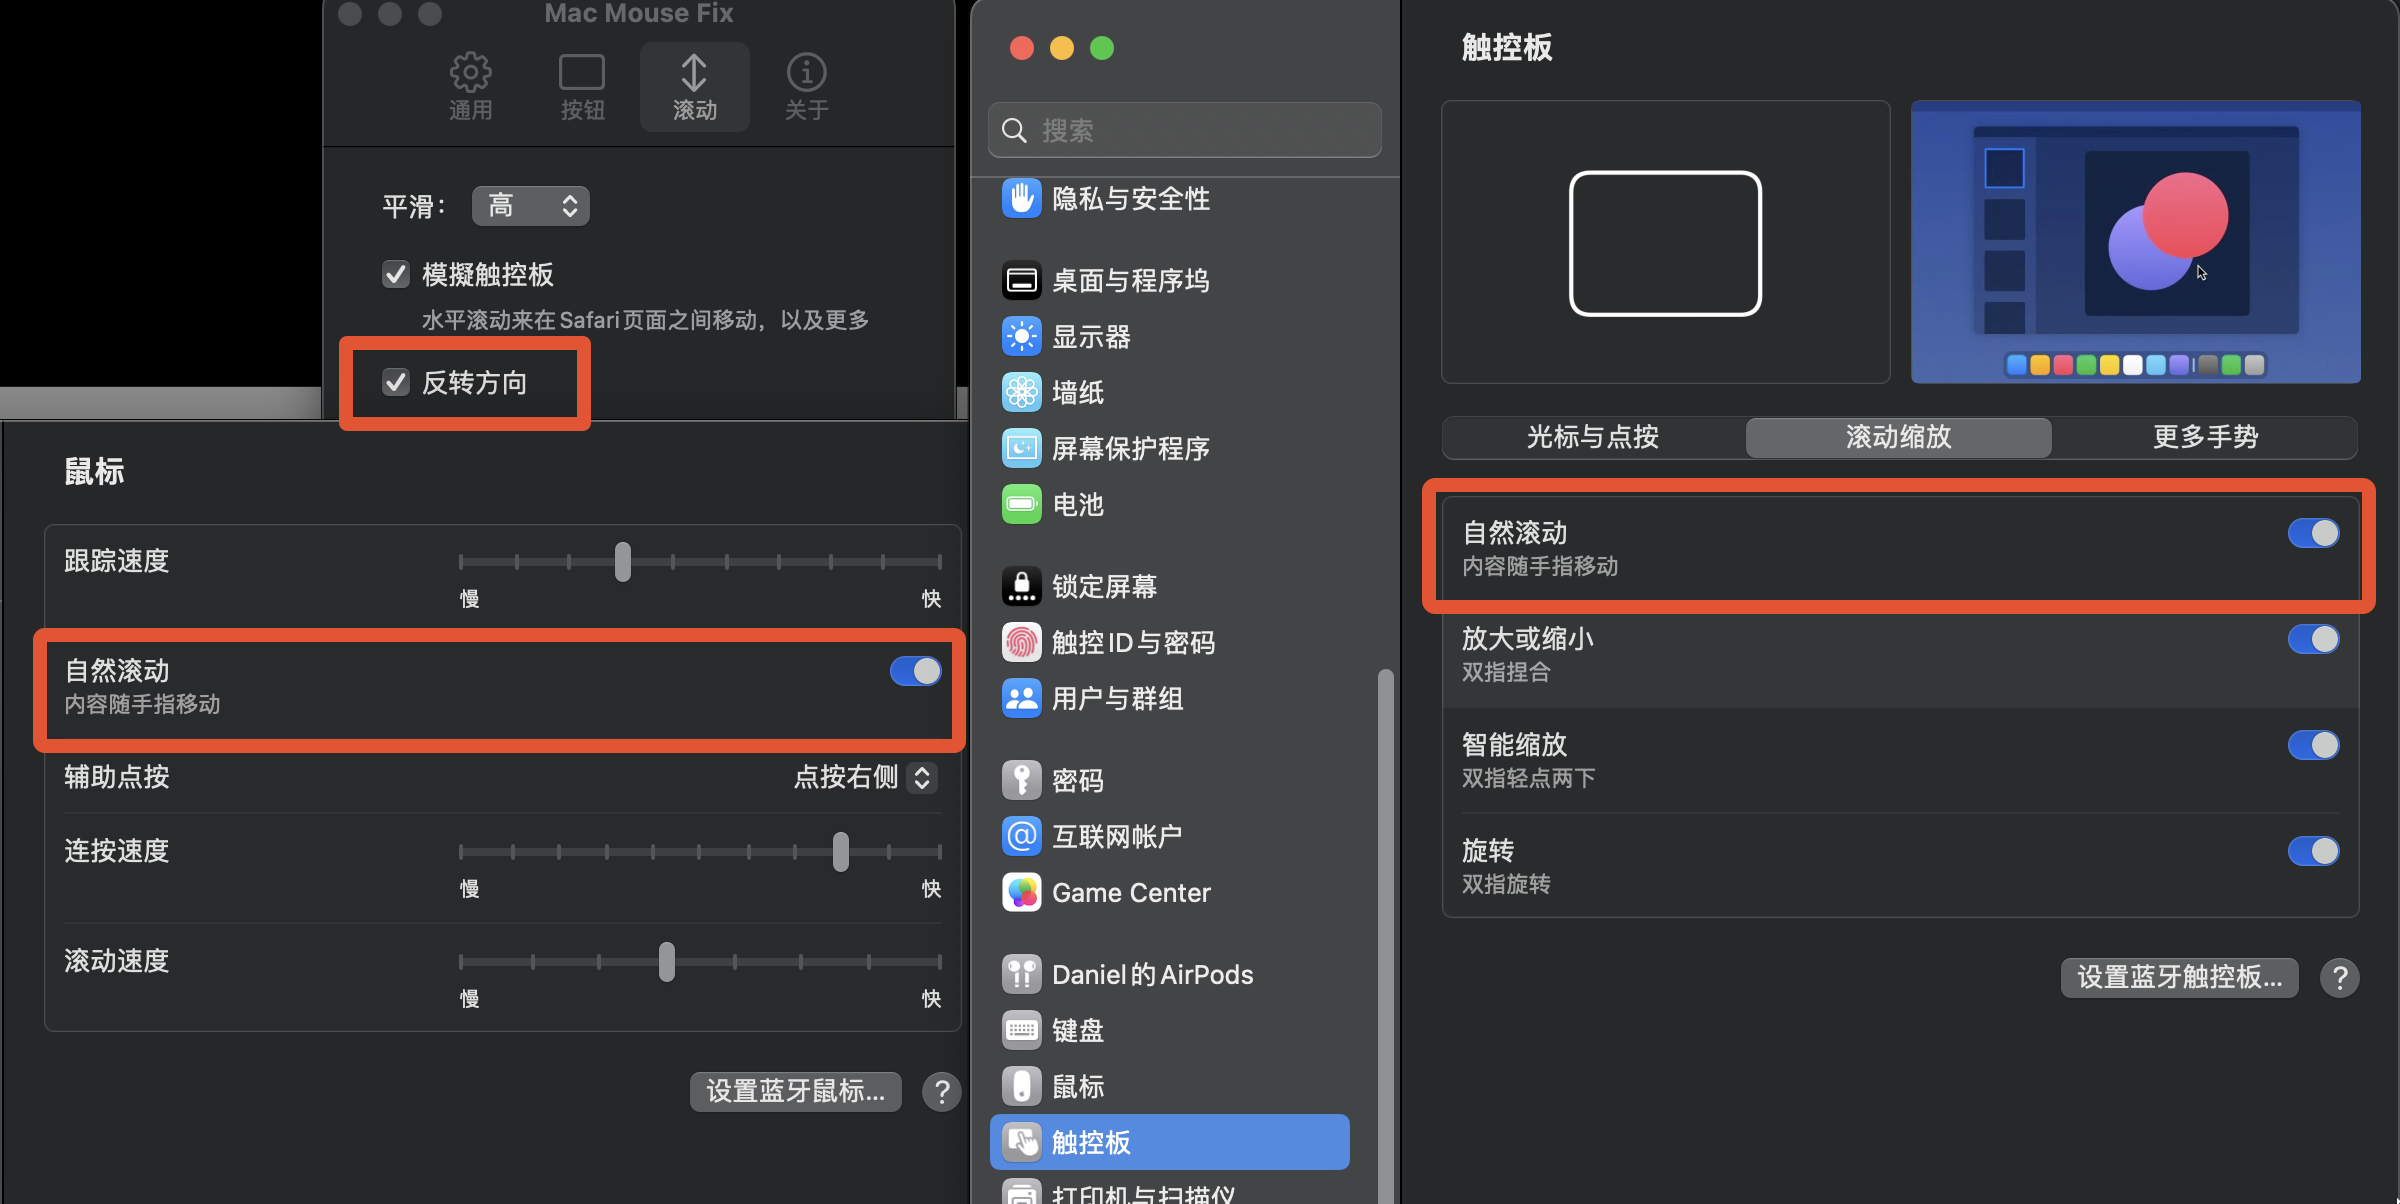The width and height of the screenshot is (2400, 1204).
Task: Click the 搜索 search field
Action: pos(1185,130)
